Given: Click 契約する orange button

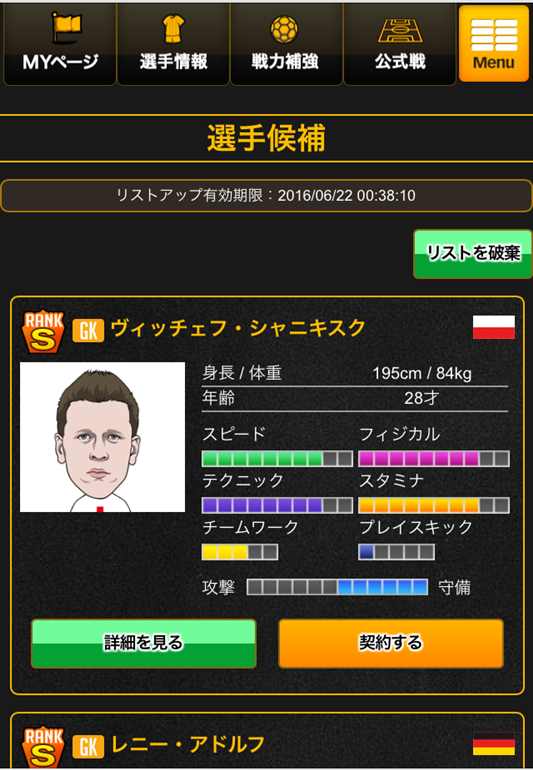Looking at the screenshot, I should pyautogui.click(x=391, y=643).
